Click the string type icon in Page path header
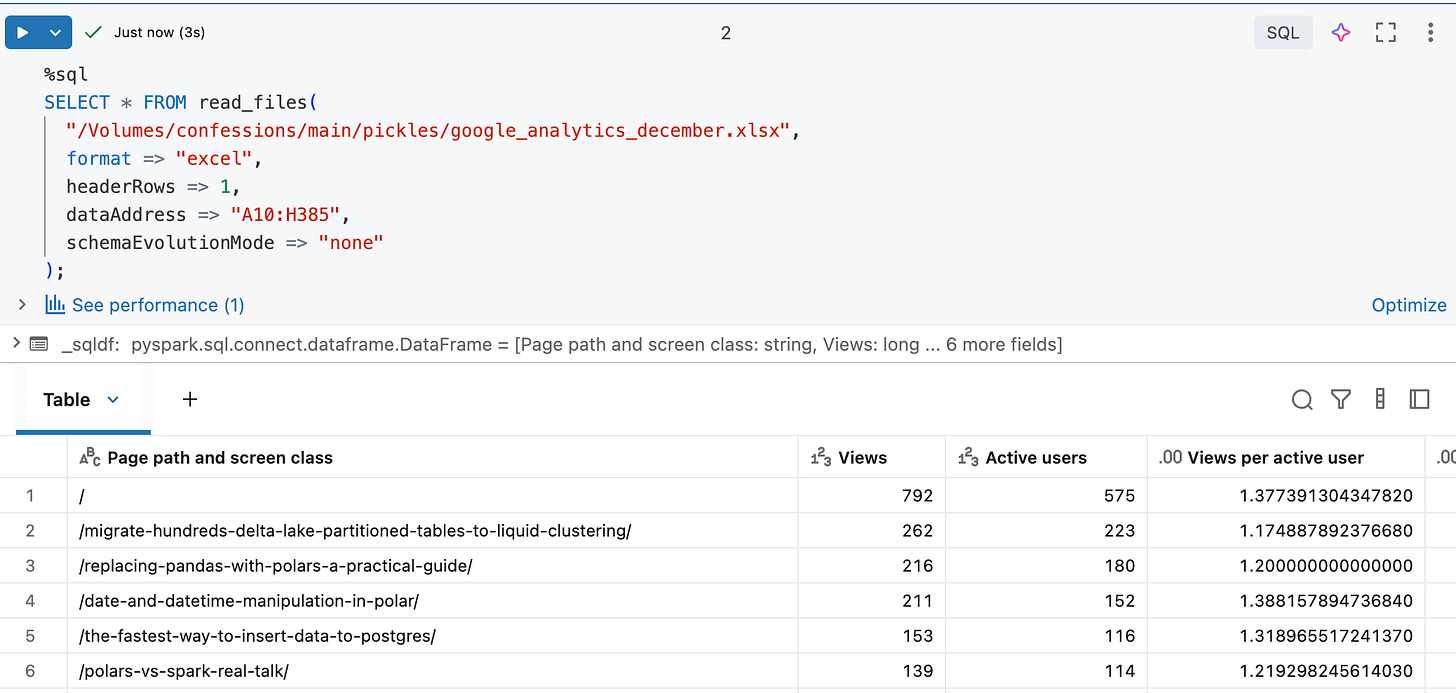This screenshot has width=1456, height=693. click(90, 458)
